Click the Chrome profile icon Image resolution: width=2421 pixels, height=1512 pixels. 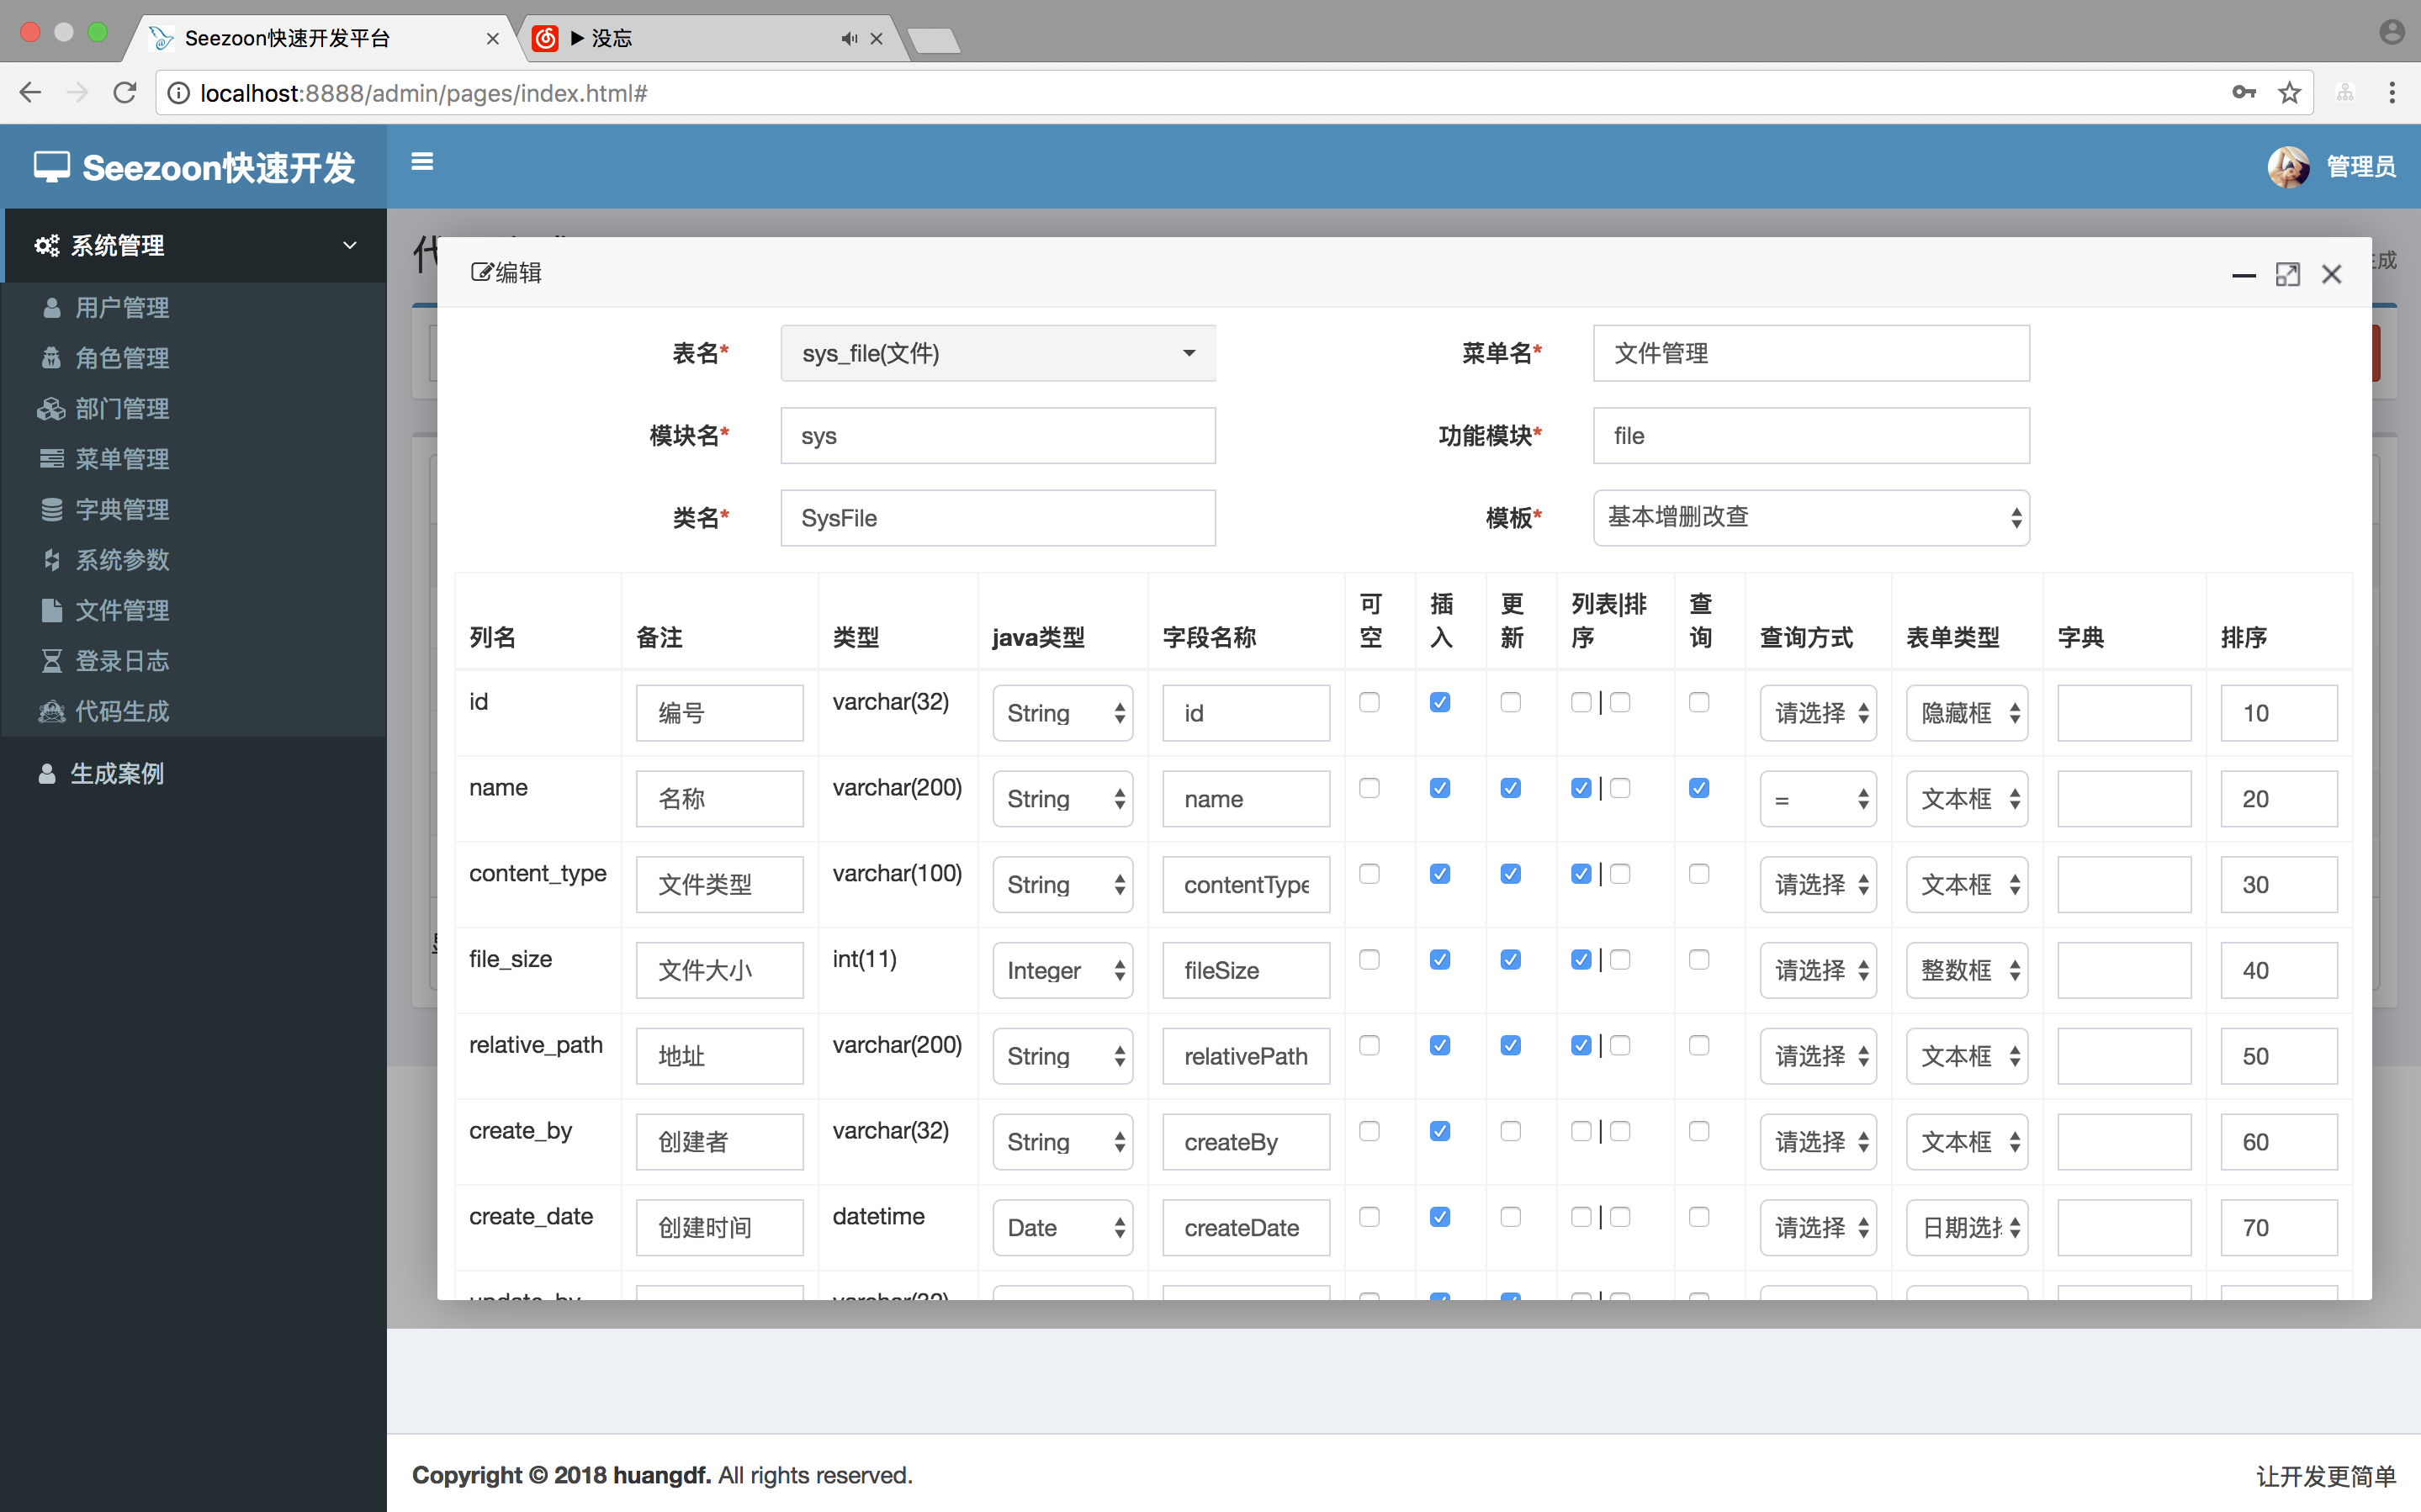coord(2392,32)
